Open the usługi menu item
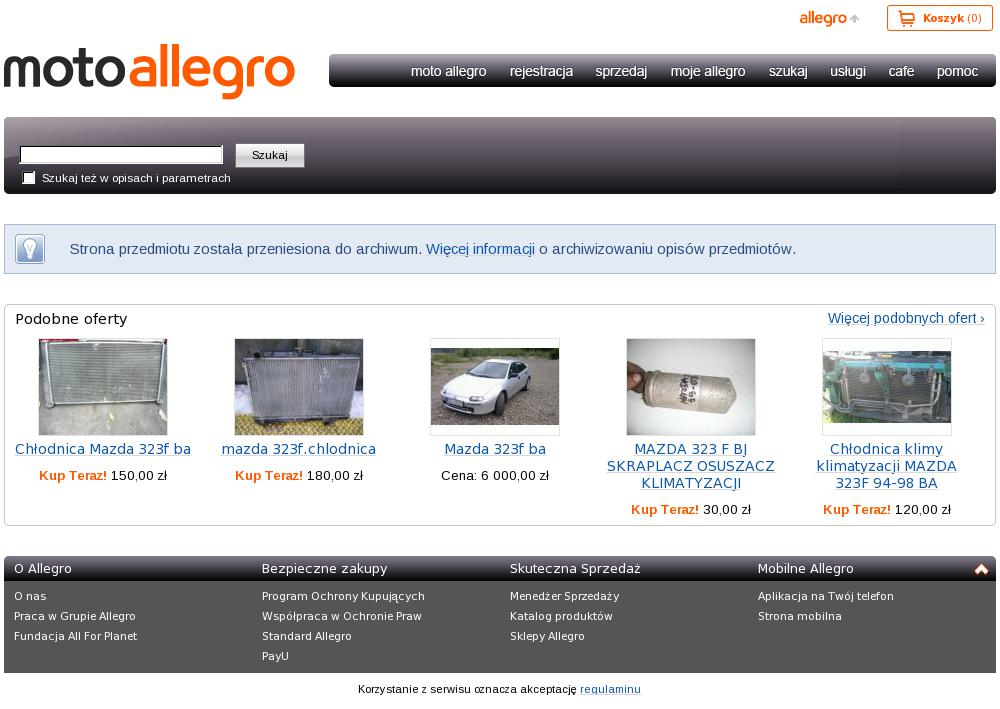 pyautogui.click(x=848, y=71)
